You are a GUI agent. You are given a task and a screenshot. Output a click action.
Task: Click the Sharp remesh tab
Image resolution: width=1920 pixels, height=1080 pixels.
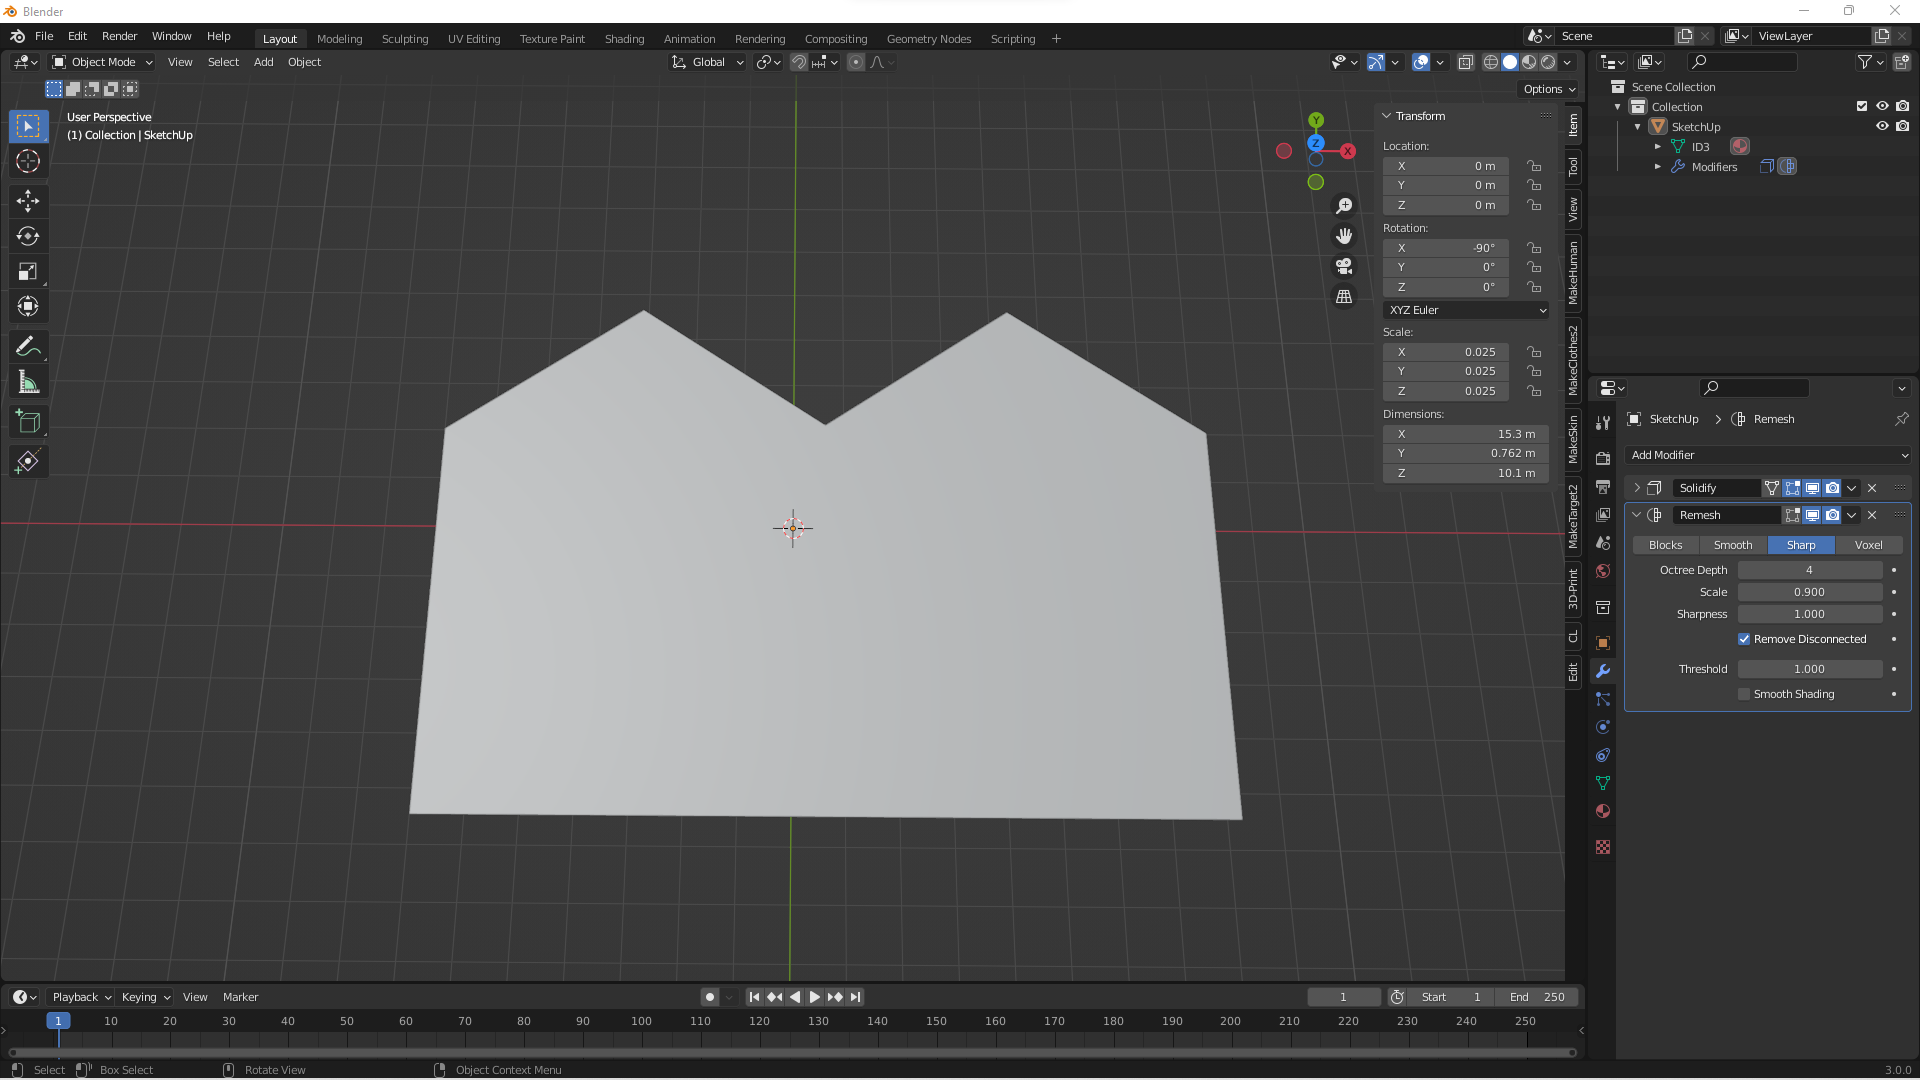[x=1801, y=543]
